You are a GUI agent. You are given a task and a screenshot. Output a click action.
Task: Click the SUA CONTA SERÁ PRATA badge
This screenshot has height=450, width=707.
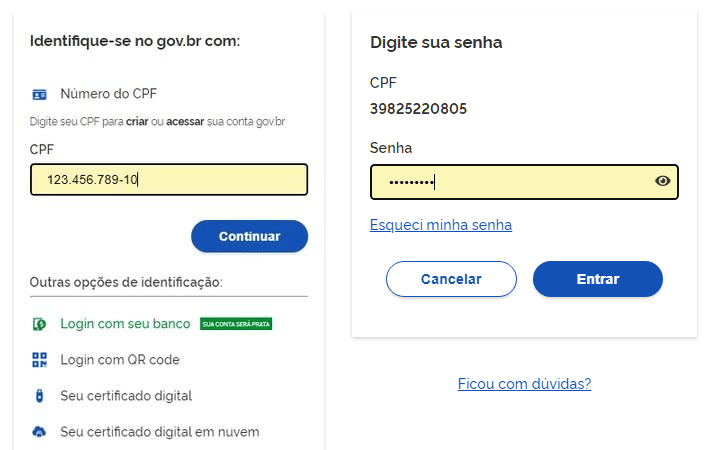(x=236, y=324)
